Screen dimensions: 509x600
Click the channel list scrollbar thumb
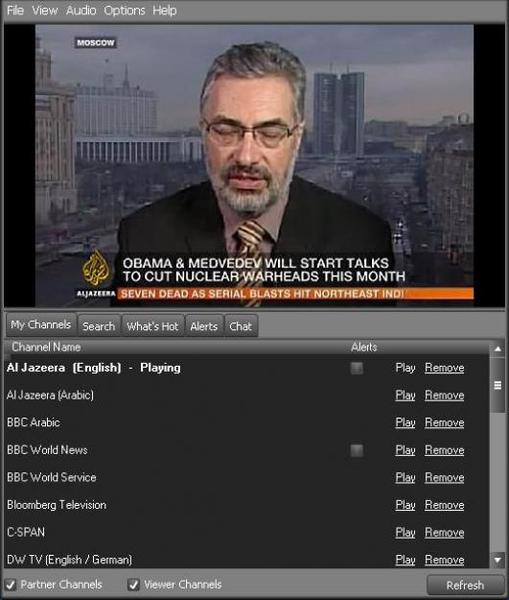[x=498, y=385]
